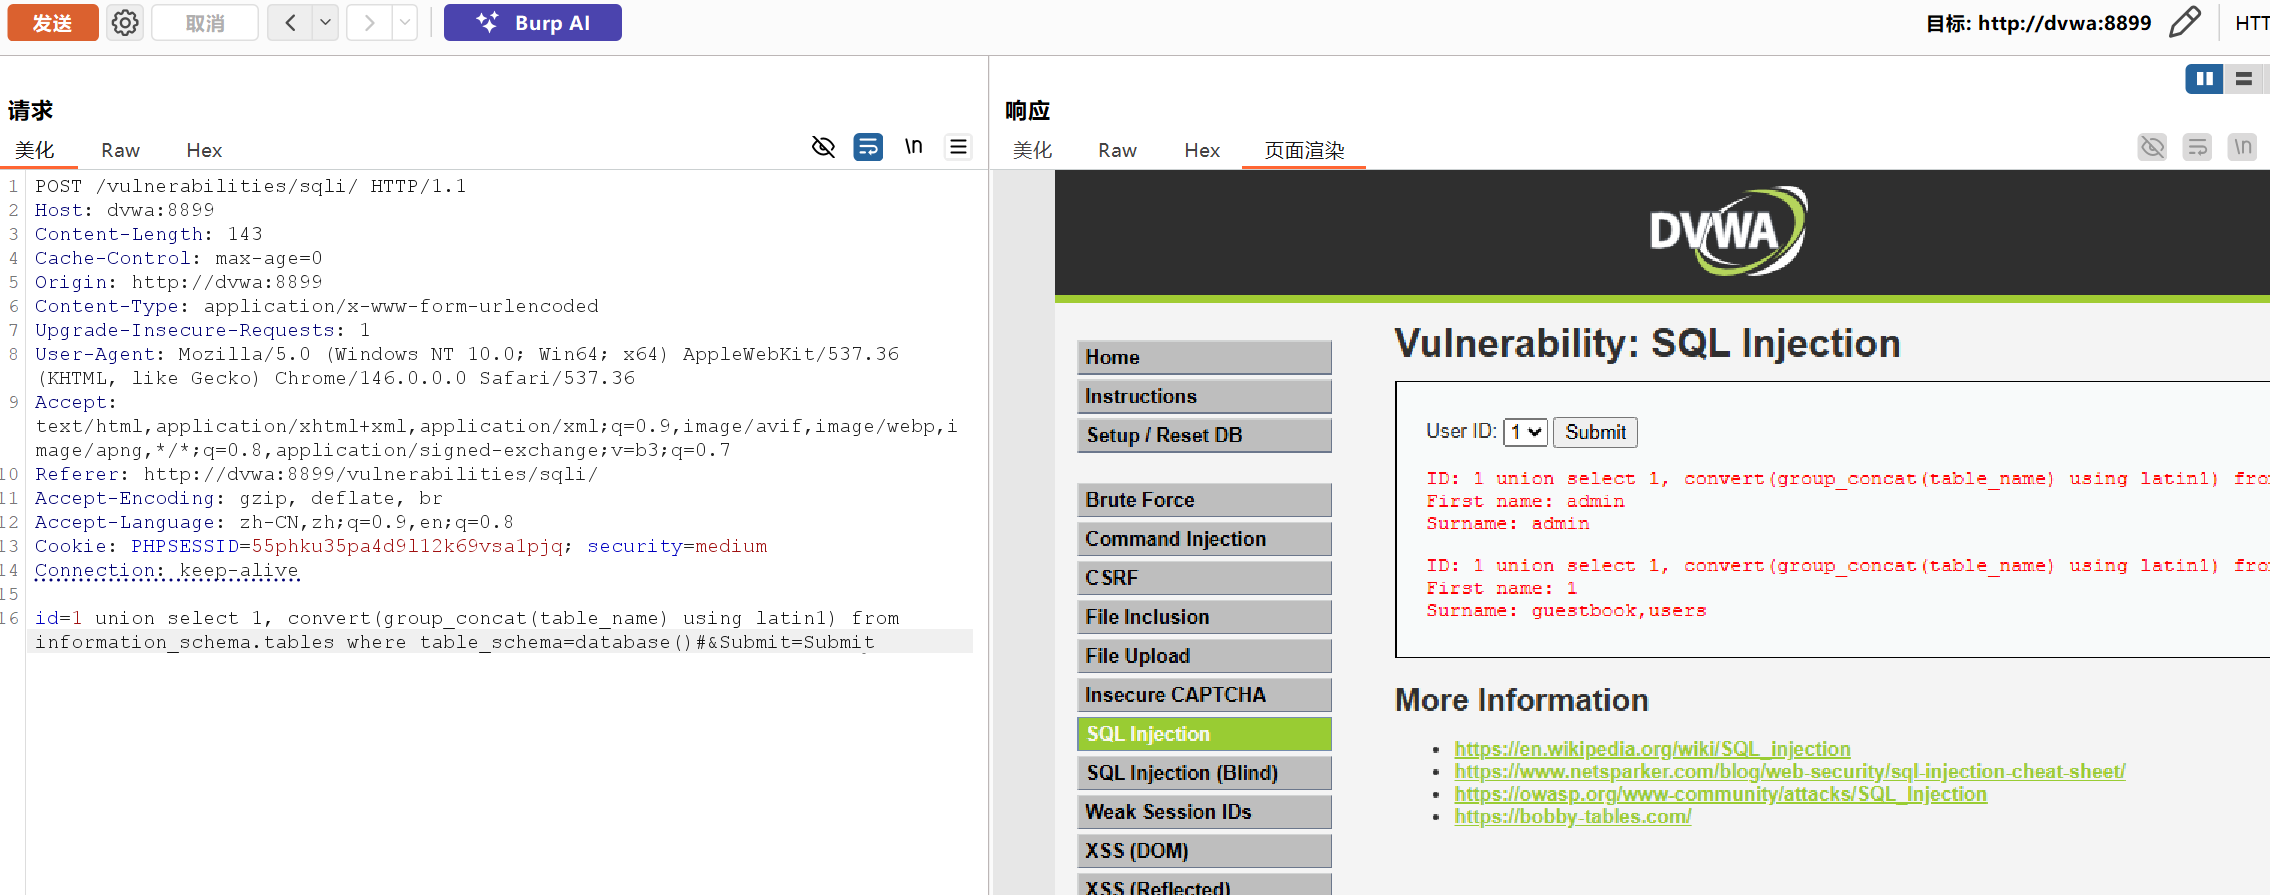The height and width of the screenshot is (895, 2270).
Task: Go to previous request with back arrow
Action: pyautogui.click(x=290, y=22)
